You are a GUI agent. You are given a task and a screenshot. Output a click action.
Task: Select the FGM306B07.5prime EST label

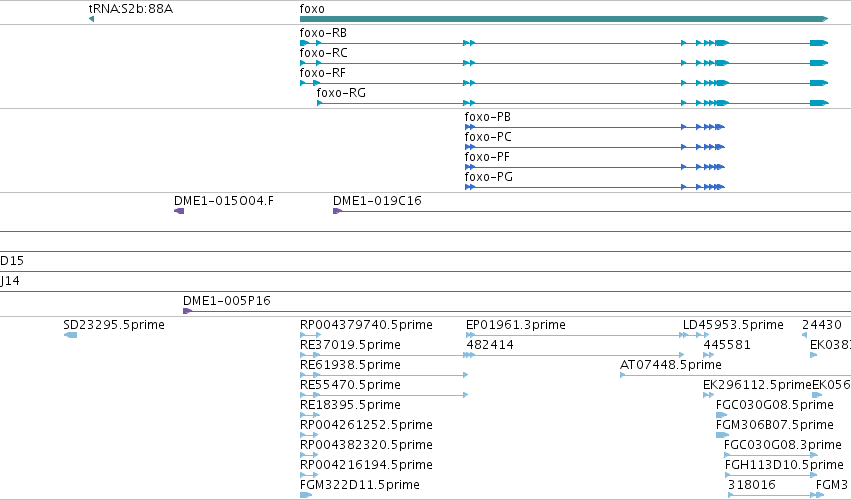774,425
